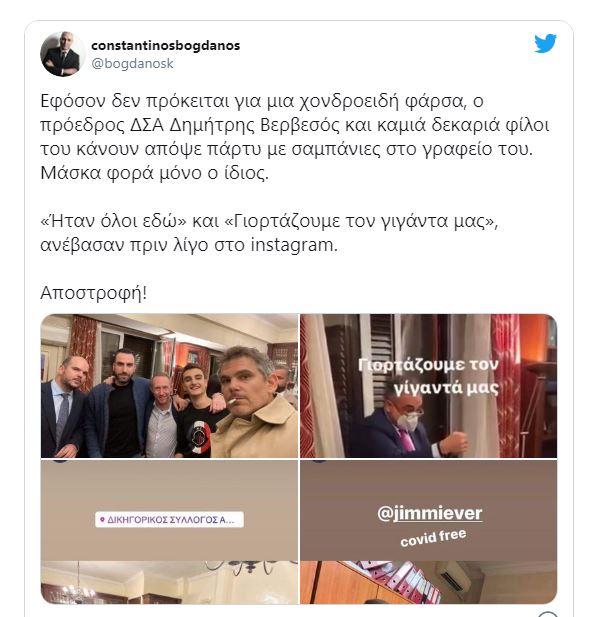This screenshot has width=597, height=617.
Task: Open the photo of the masked man
Action: [429, 386]
